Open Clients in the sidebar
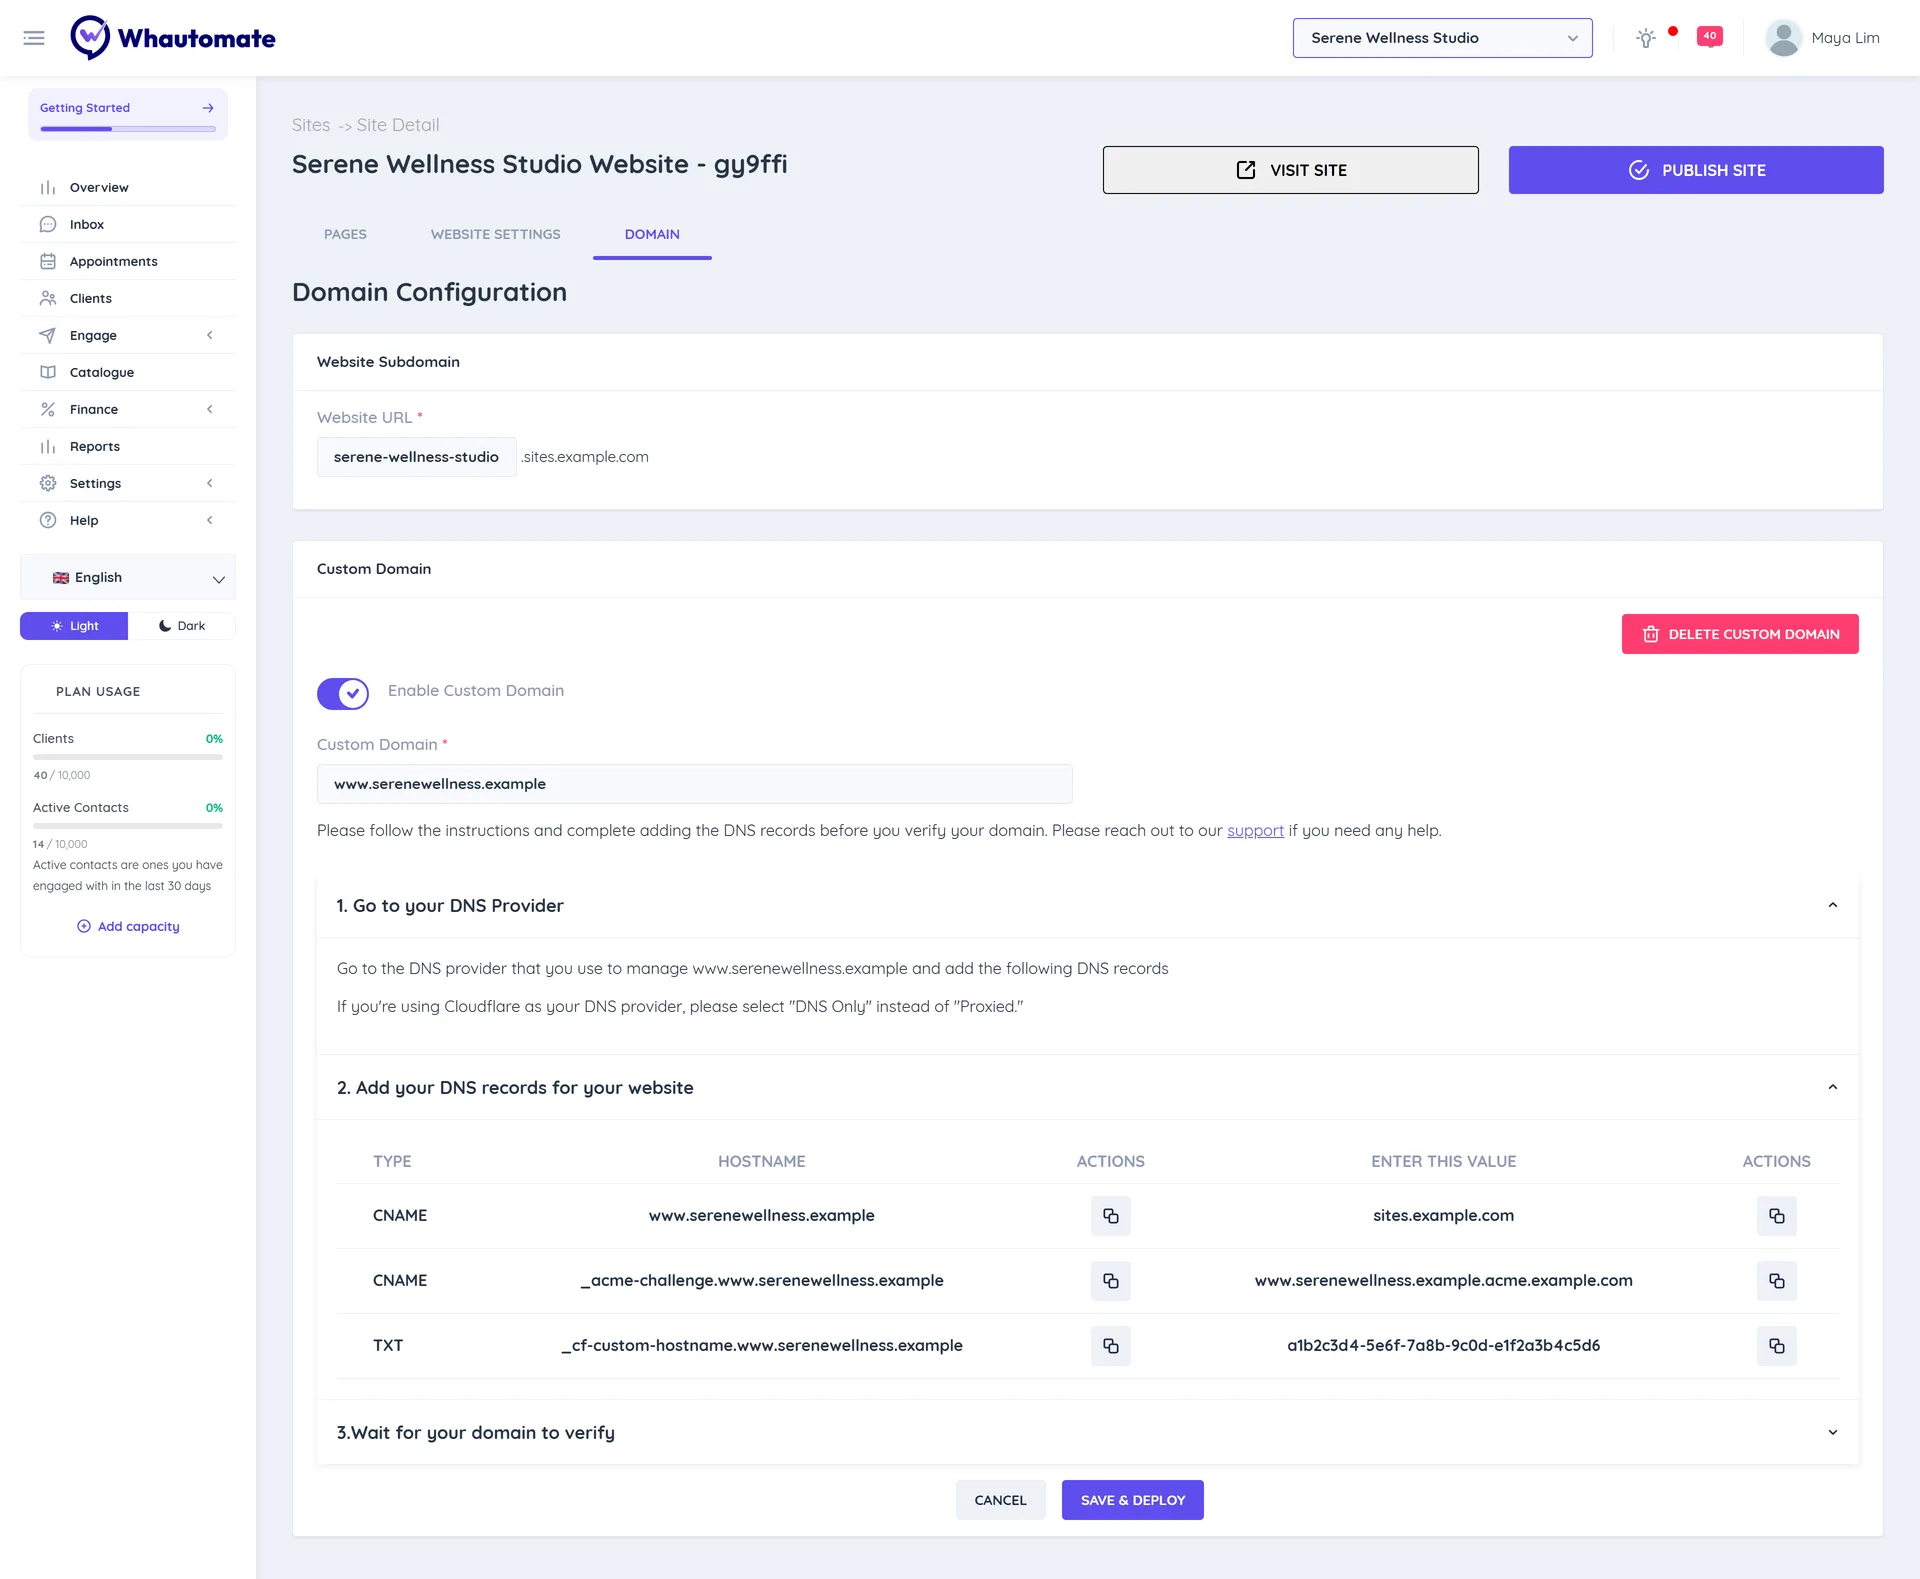This screenshot has height=1579, width=1920. [x=128, y=298]
